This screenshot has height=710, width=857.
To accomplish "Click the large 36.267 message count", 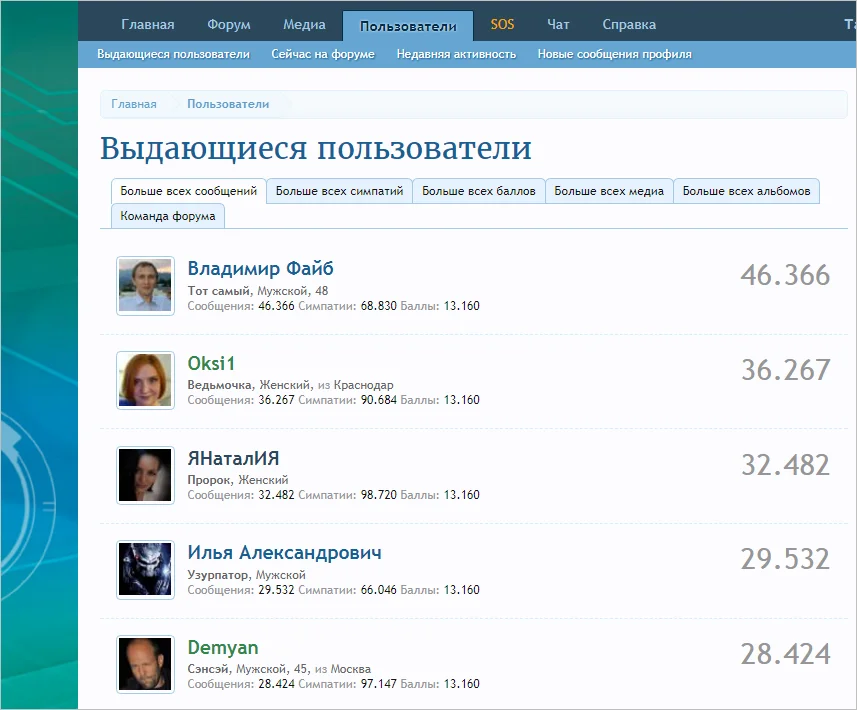I will 785,370.
